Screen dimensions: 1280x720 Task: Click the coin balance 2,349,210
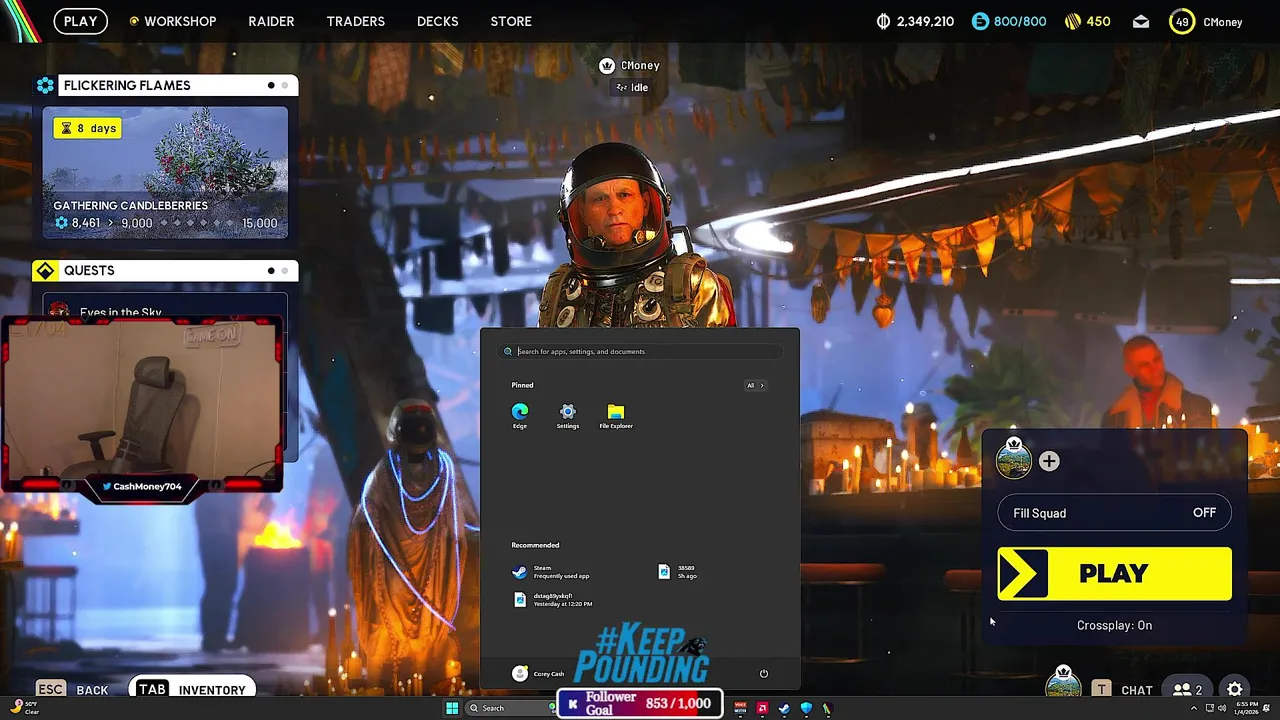(x=915, y=21)
